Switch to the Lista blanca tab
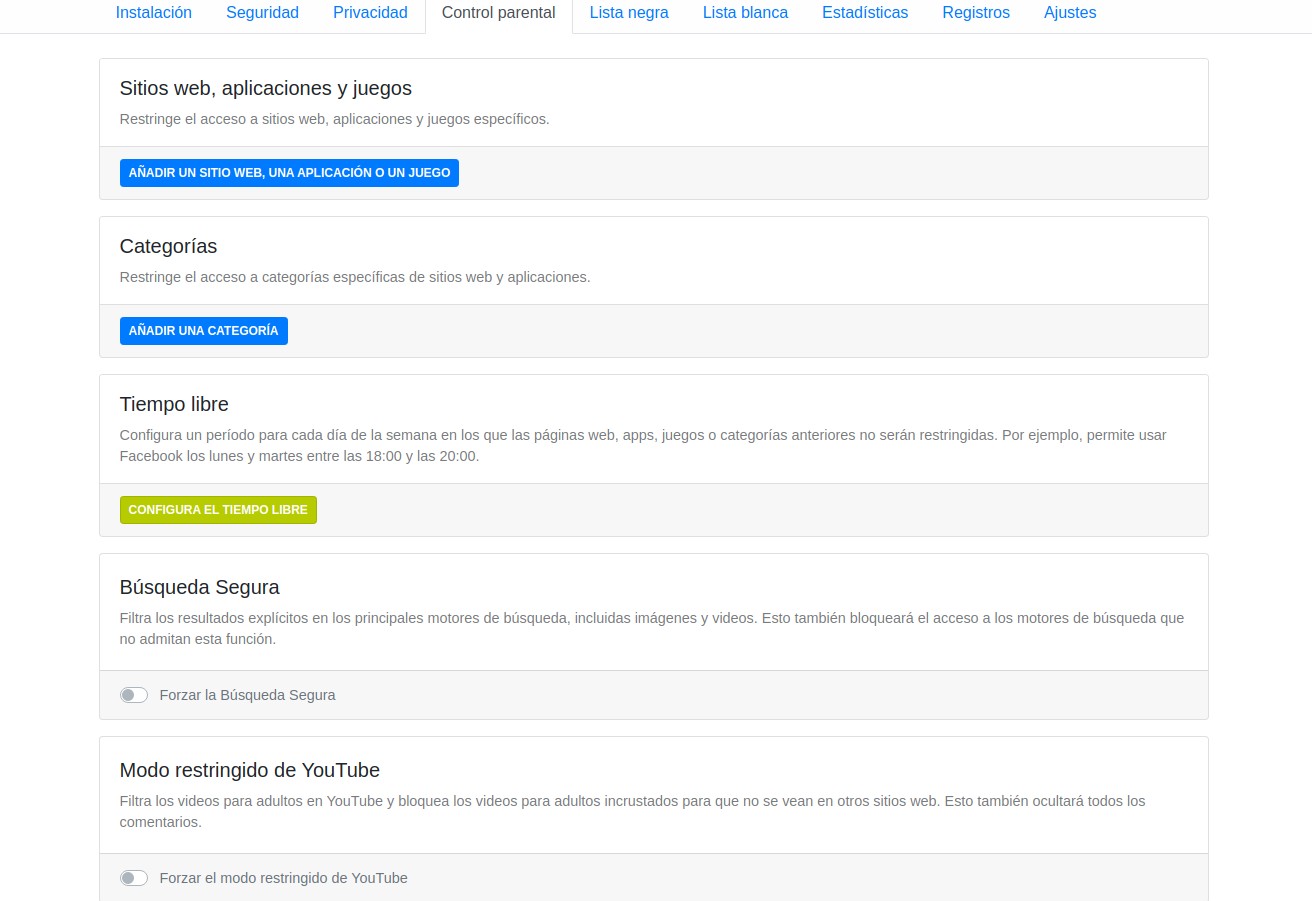Image resolution: width=1312 pixels, height=901 pixels. tap(745, 13)
